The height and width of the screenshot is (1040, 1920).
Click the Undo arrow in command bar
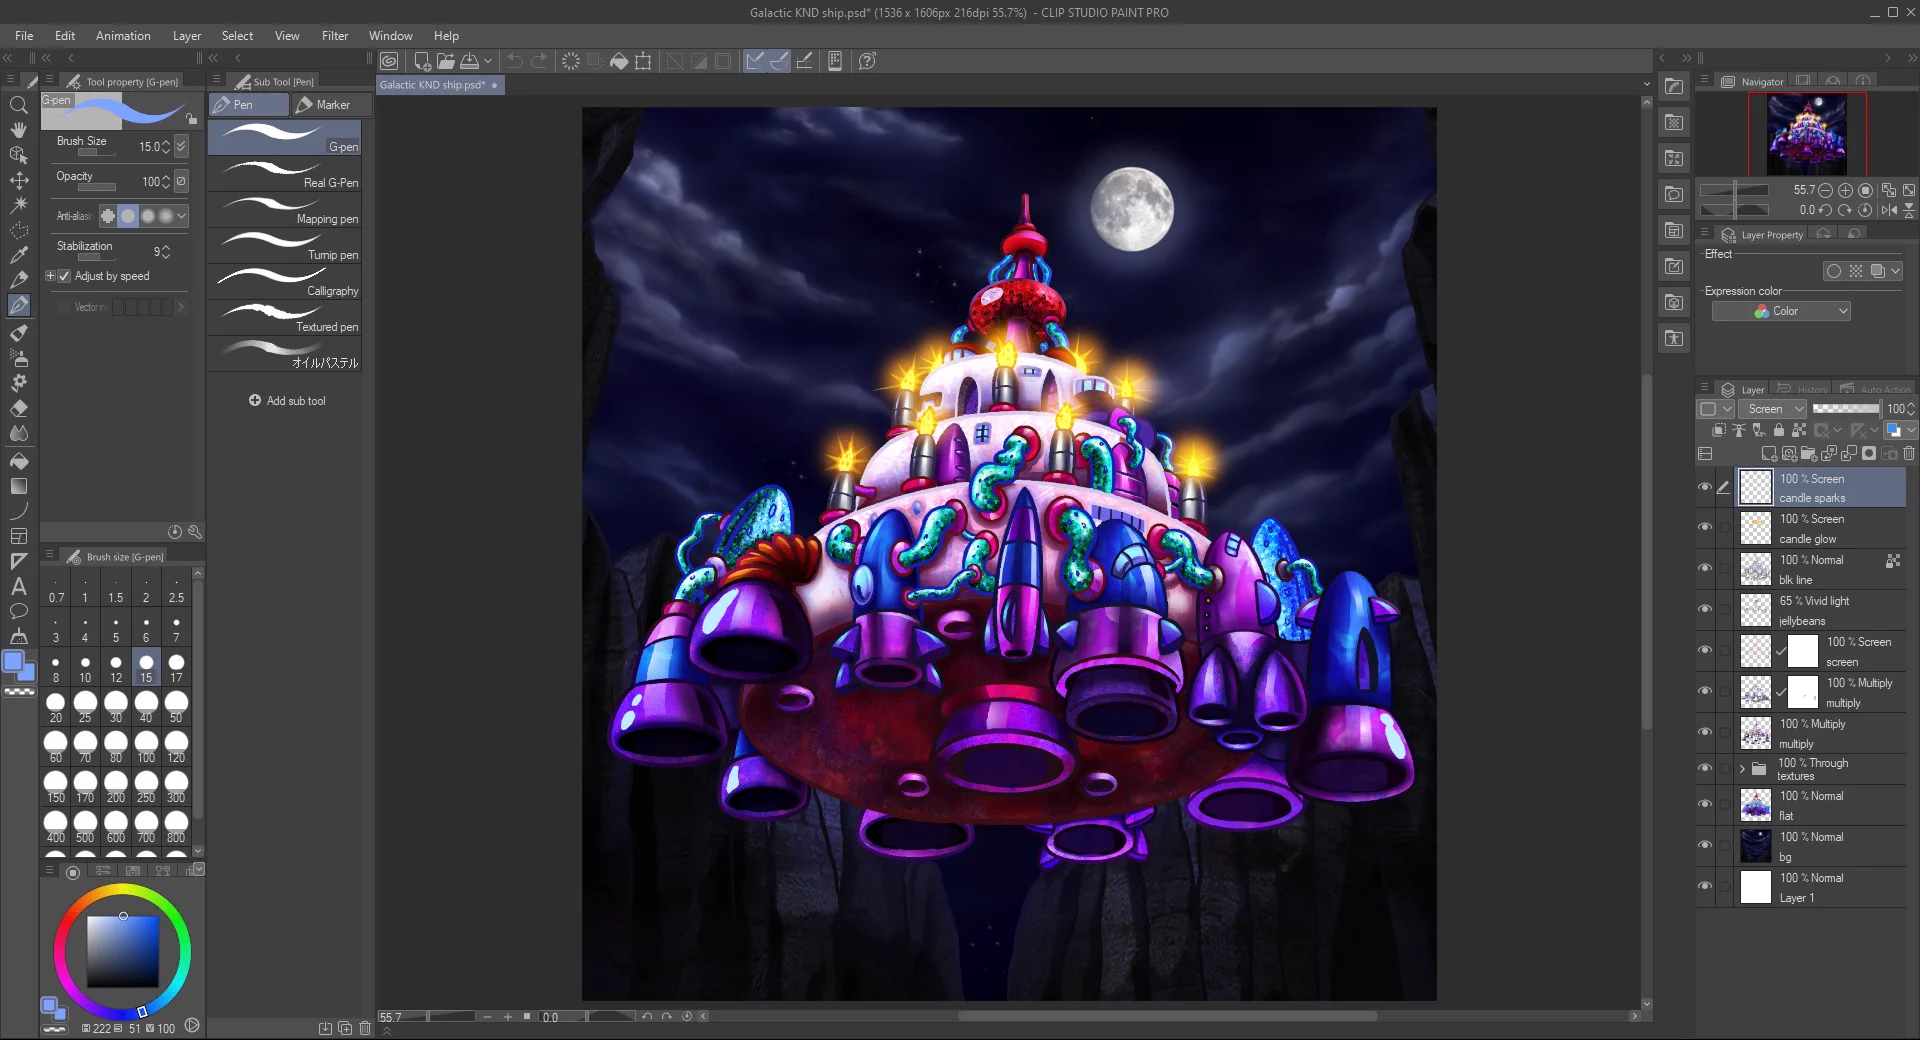click(x=515, y=61)
